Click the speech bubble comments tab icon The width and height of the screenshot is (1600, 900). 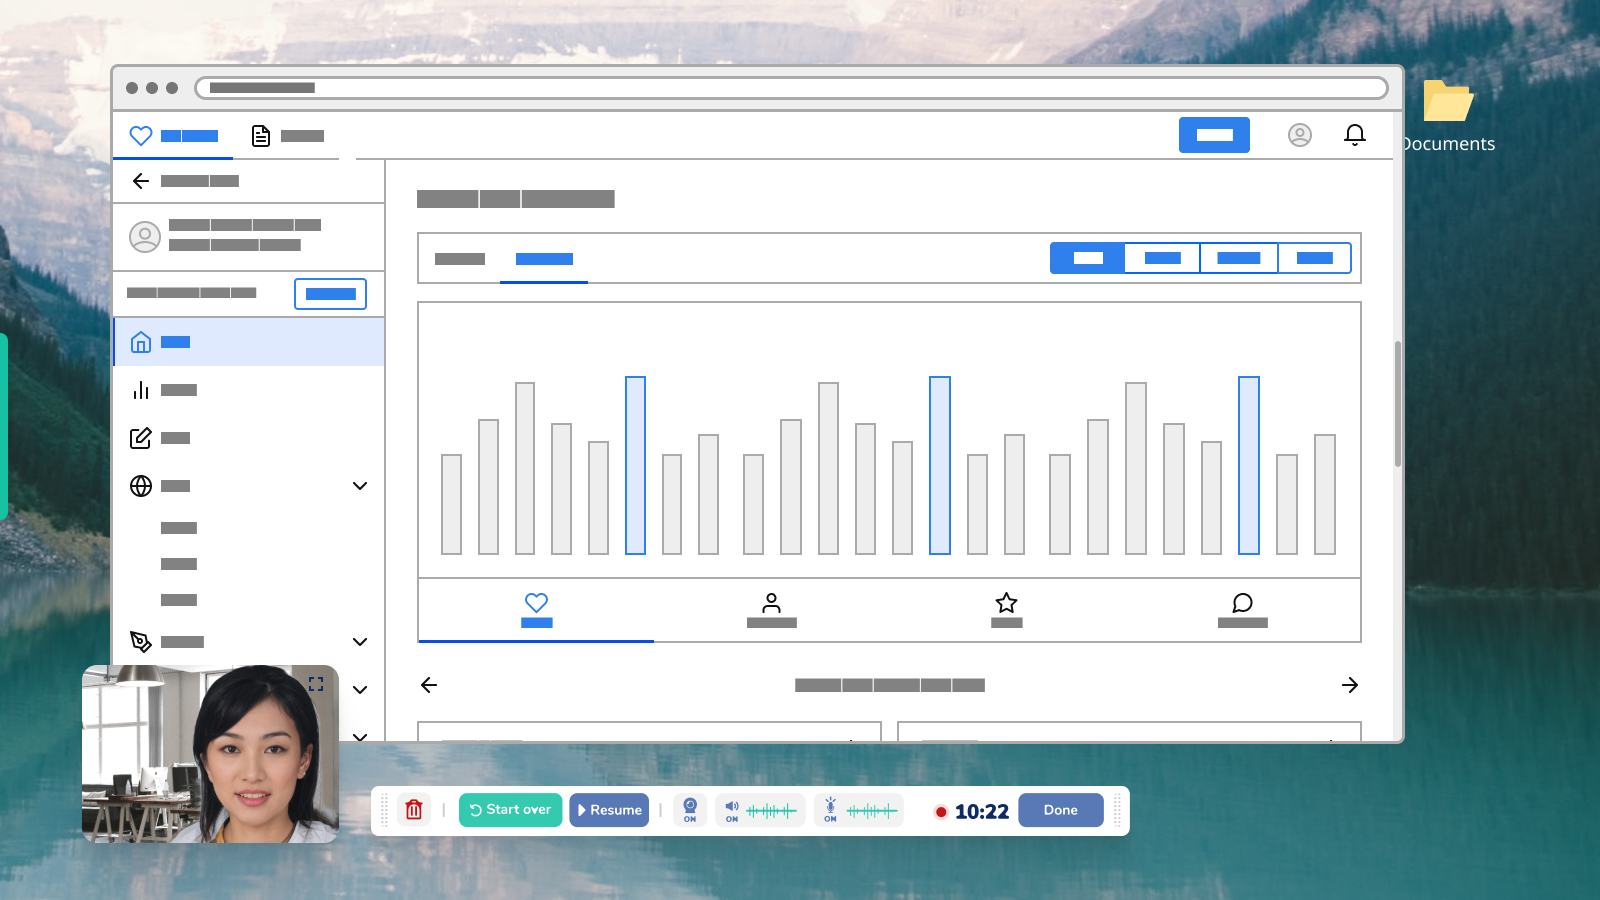[1242, 604]
